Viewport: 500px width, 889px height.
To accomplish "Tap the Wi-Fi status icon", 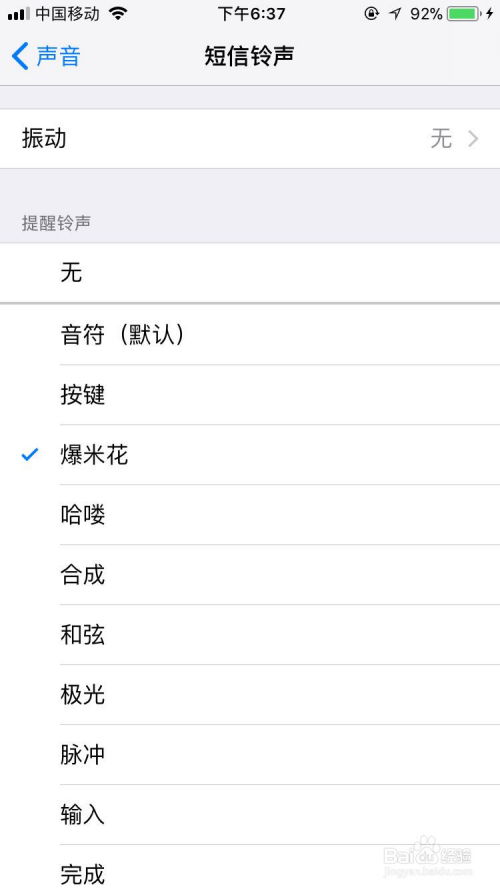I will pos(118,14).
